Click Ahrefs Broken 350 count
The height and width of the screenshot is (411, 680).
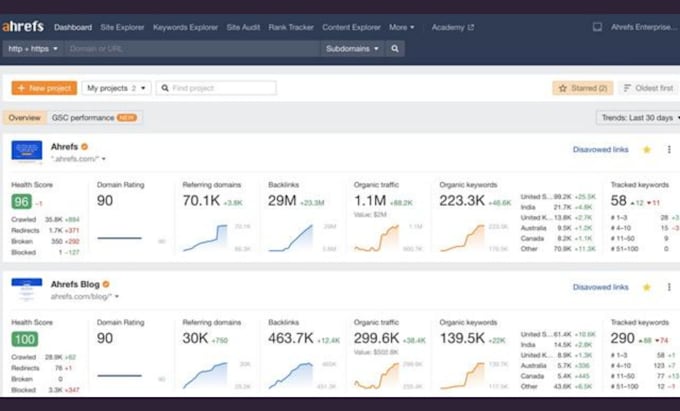pos(57,241)
